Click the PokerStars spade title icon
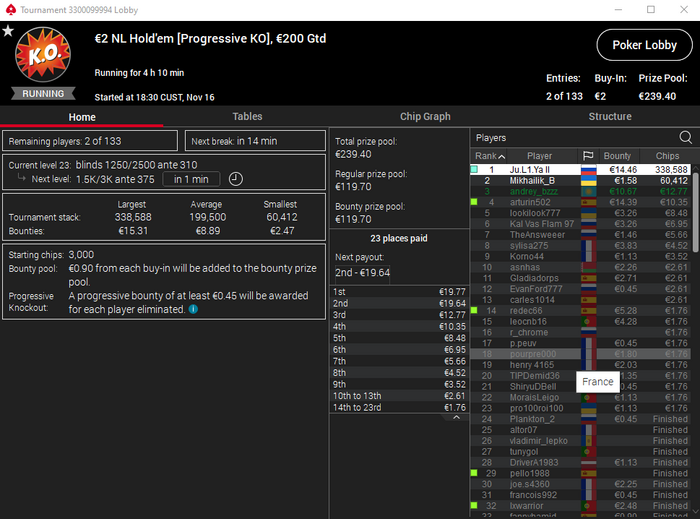 (x=10, y=9)
